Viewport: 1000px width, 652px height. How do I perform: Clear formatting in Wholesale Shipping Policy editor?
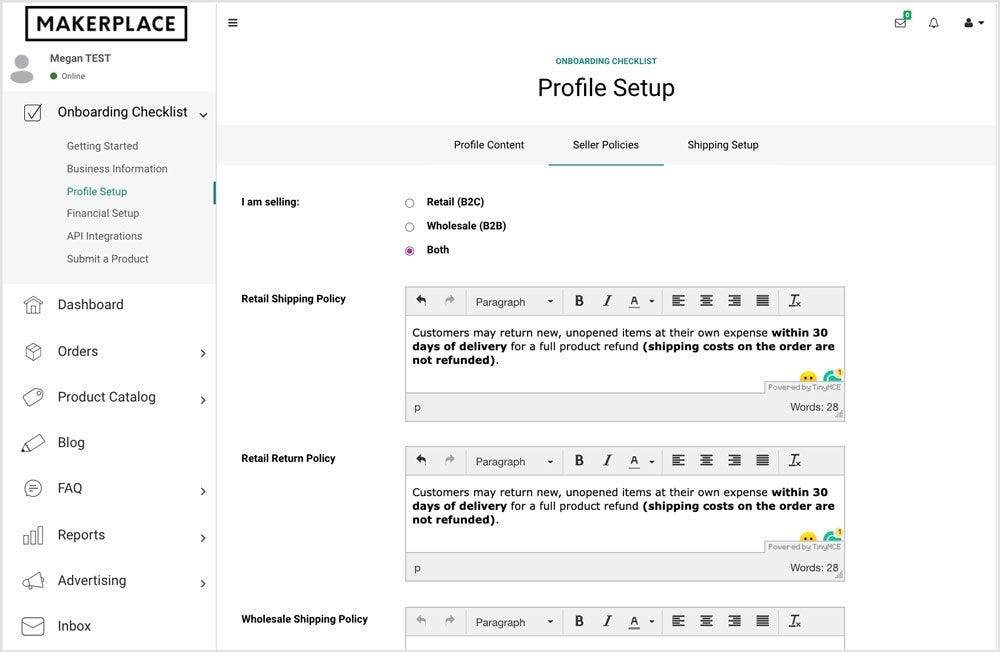[795, 621]
